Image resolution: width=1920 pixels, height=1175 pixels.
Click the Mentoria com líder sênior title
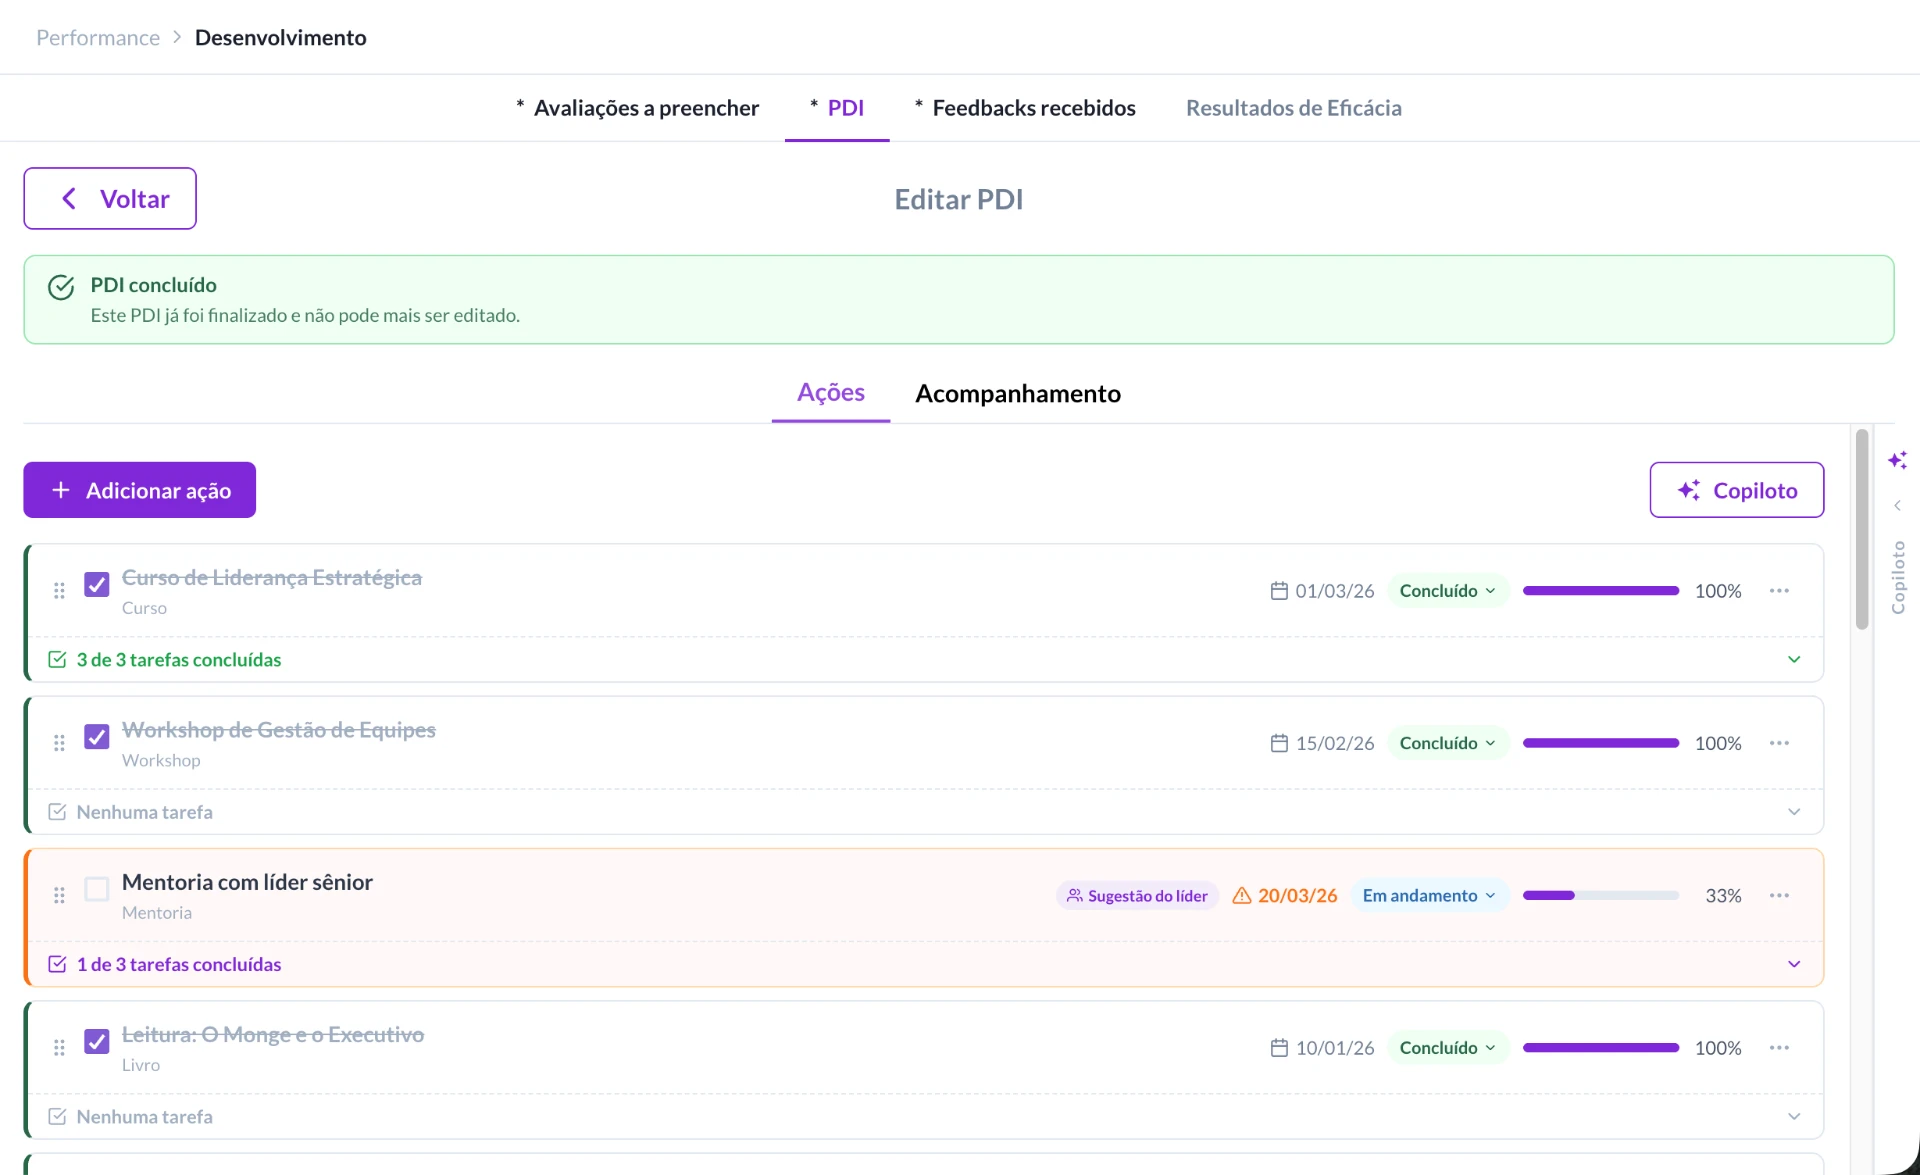point(247,882)
